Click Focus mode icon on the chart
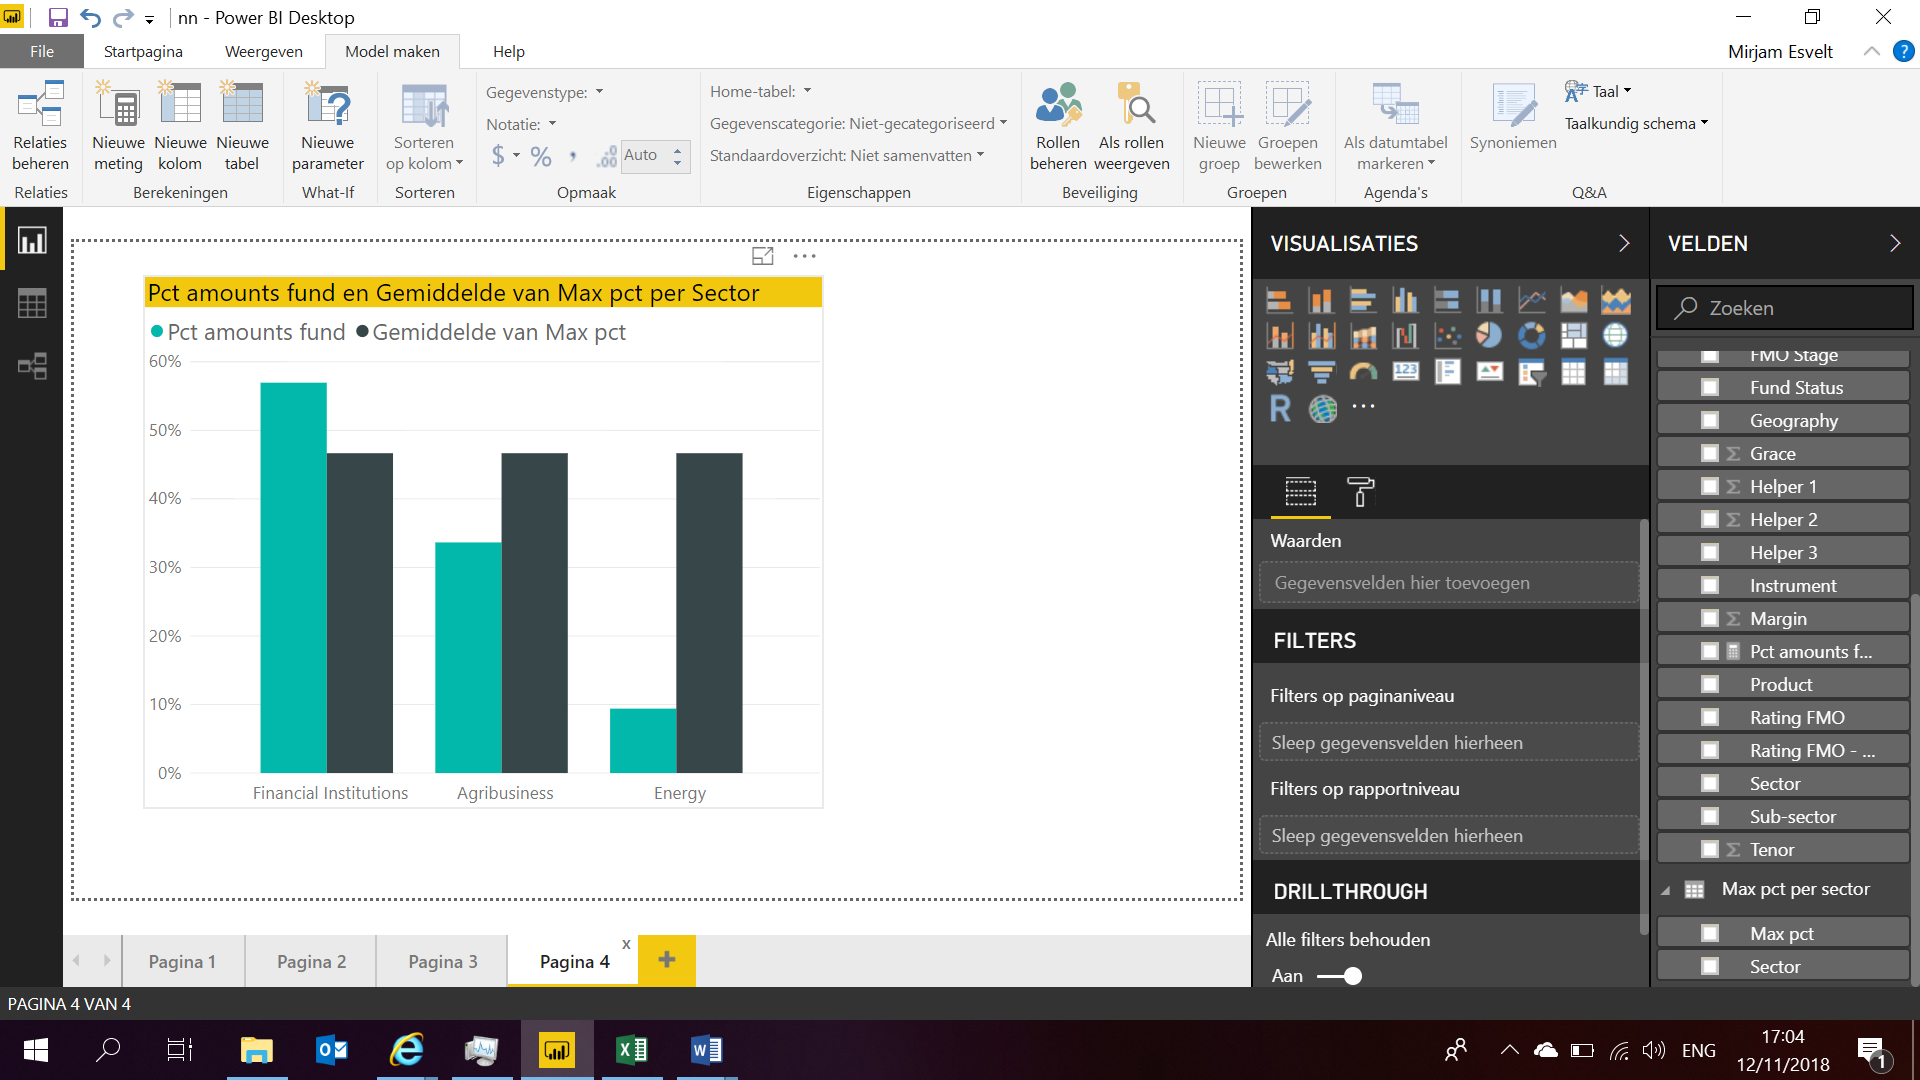1920x1080 pixels. tap(762, 256)
